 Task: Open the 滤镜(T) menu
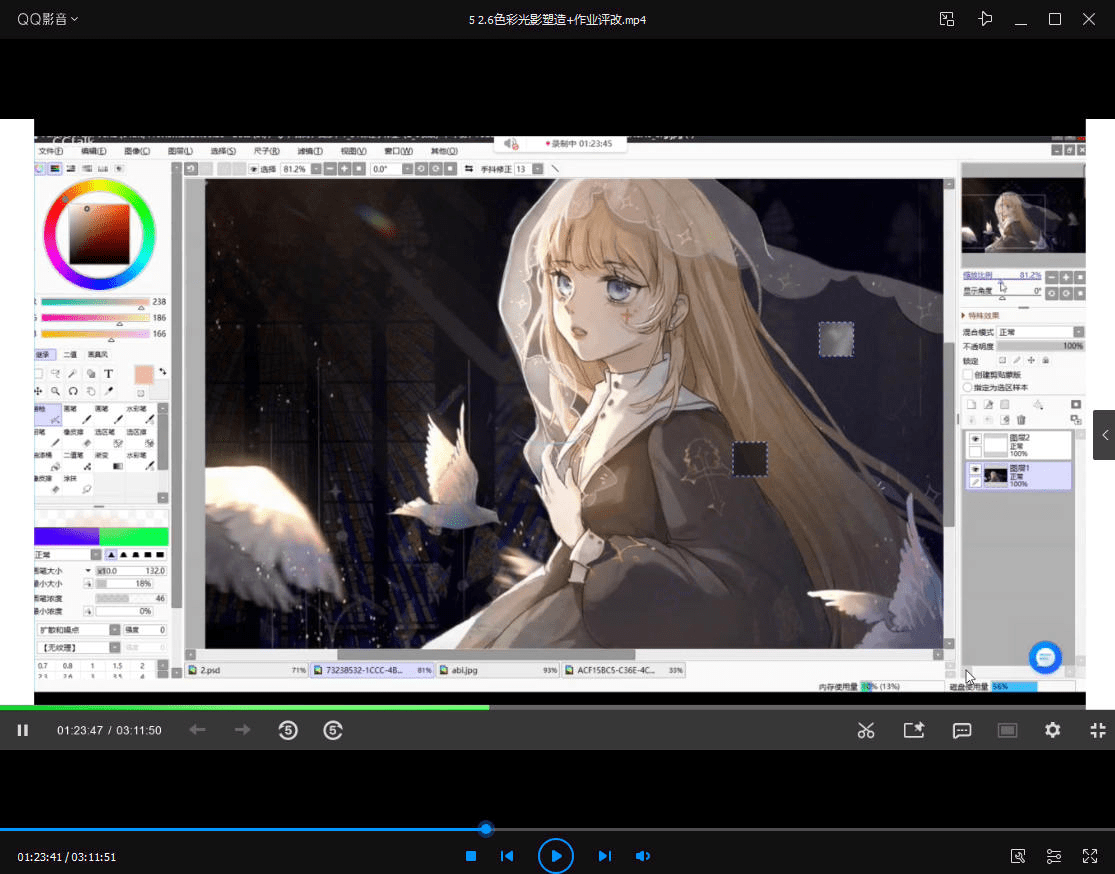click(x=310, y=151)
